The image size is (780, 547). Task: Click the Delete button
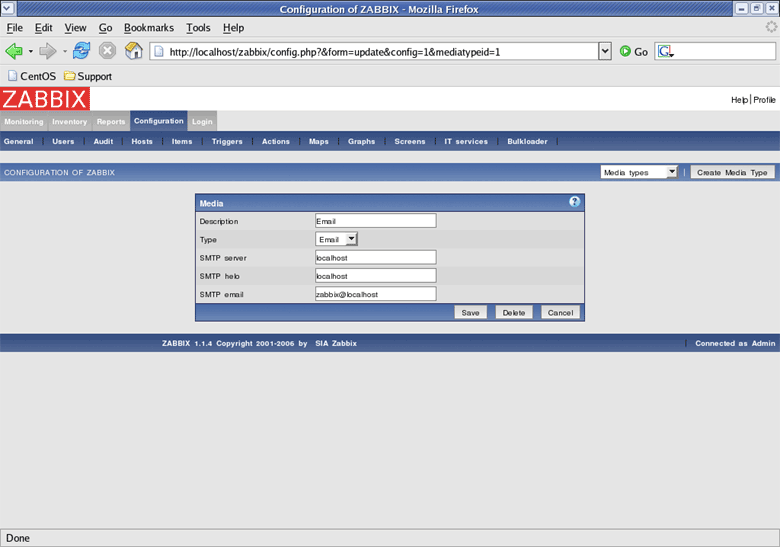coord(513,312)
